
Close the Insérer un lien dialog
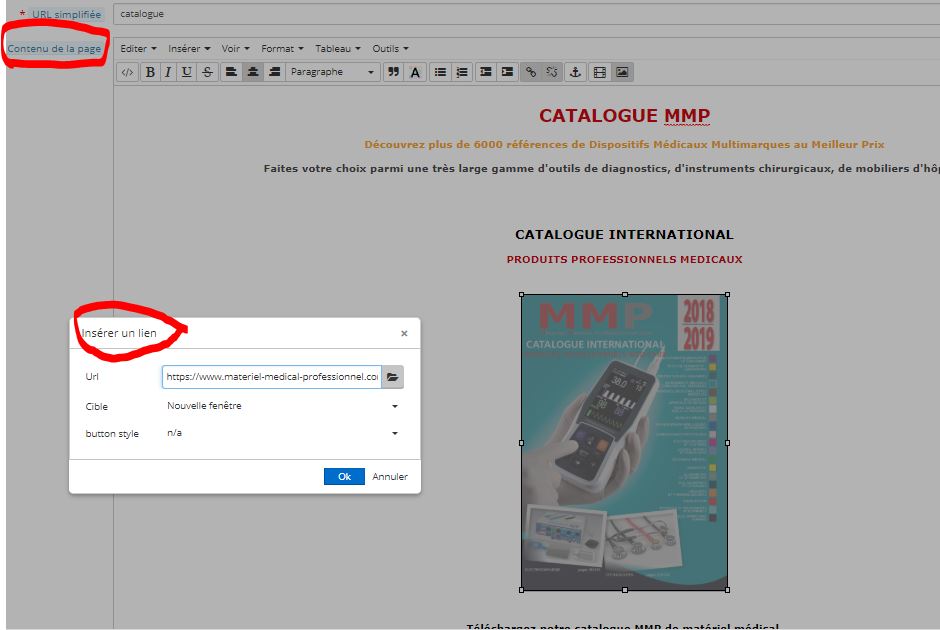coord(404,333)
